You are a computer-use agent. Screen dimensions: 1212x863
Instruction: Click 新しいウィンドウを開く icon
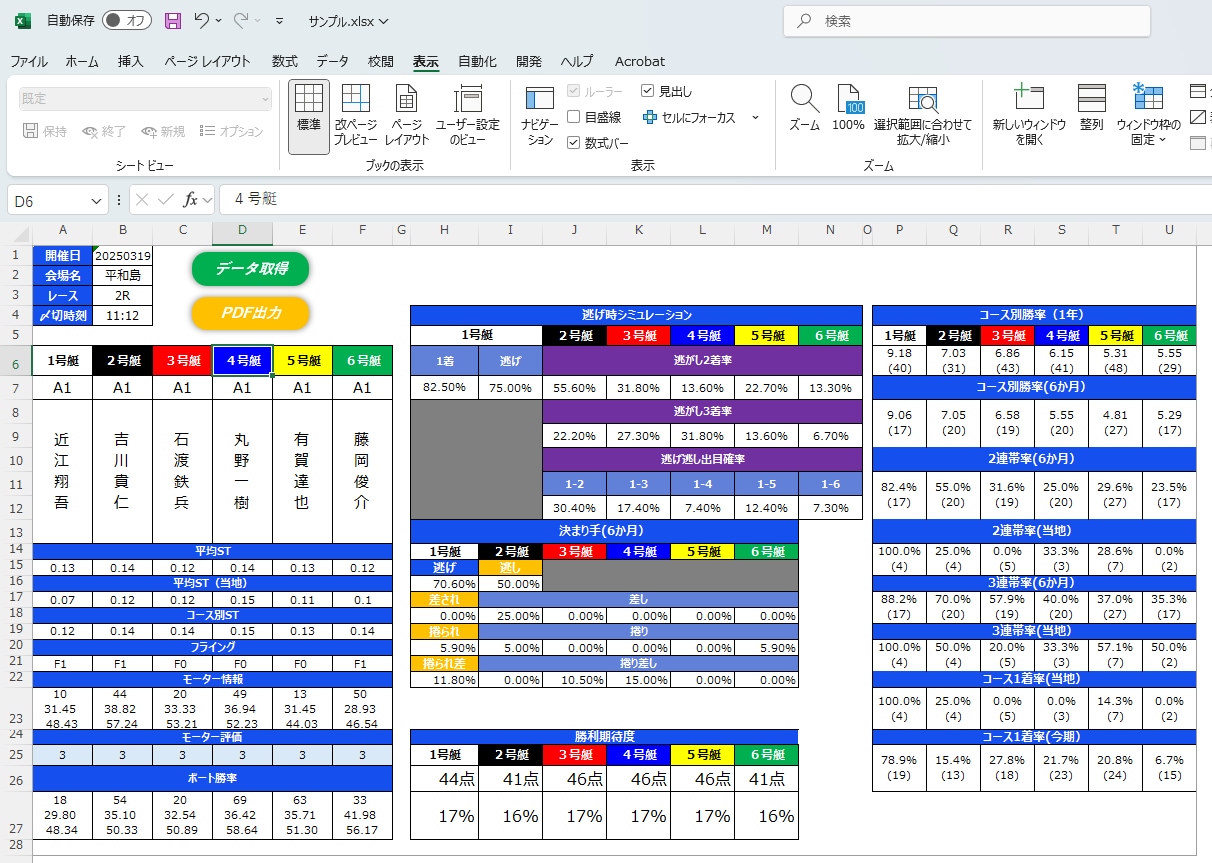1028,97
